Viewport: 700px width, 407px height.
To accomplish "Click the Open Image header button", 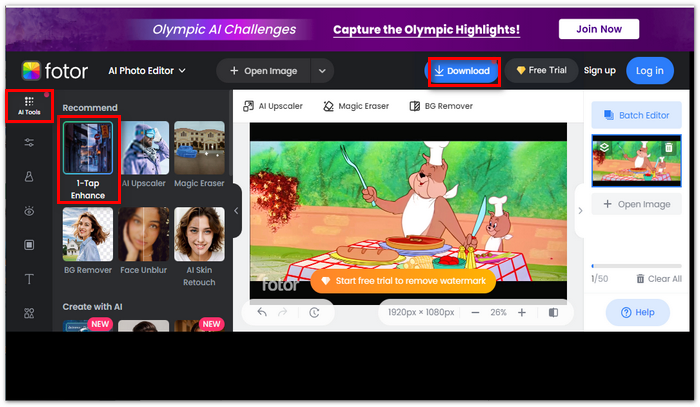I will tap(263, 71).
